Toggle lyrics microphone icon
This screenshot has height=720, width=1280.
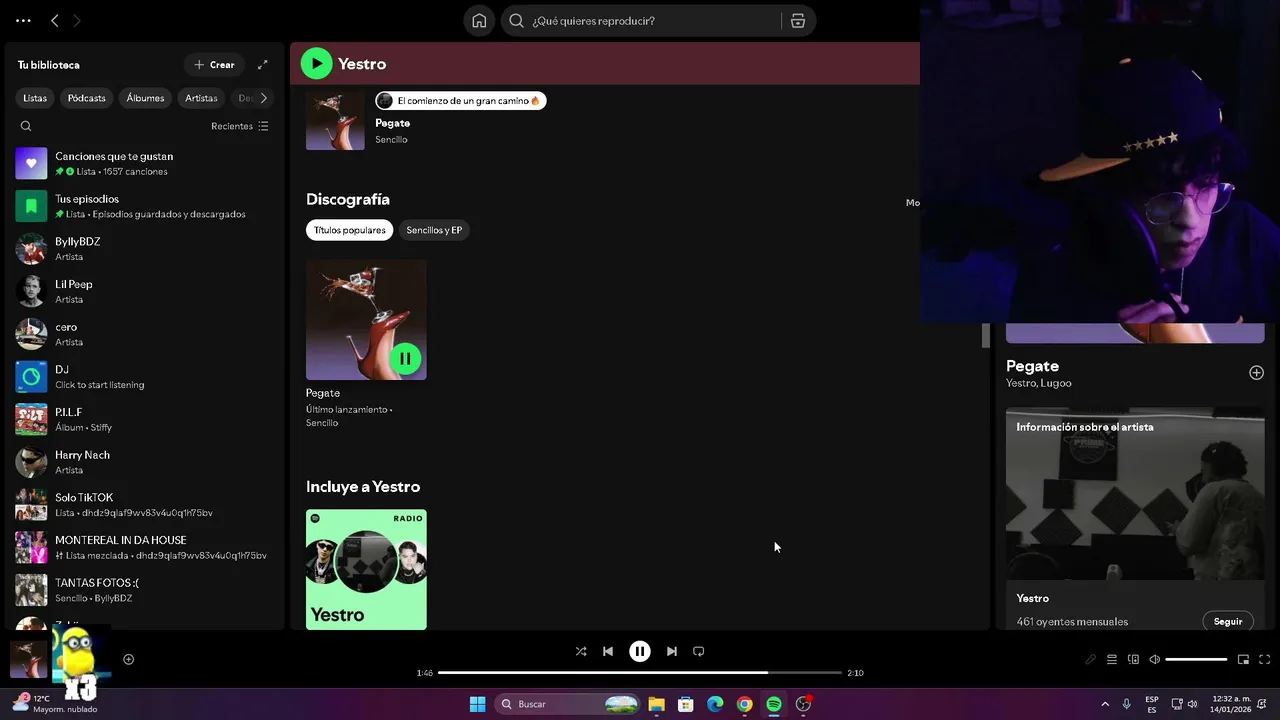1090,659
